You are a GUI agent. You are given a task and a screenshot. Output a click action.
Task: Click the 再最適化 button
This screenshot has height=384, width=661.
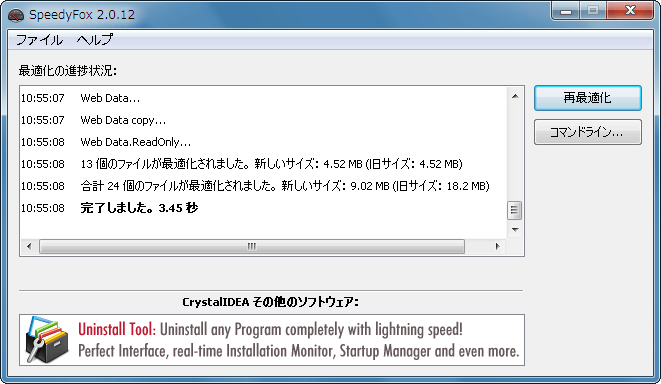[588, 98]
